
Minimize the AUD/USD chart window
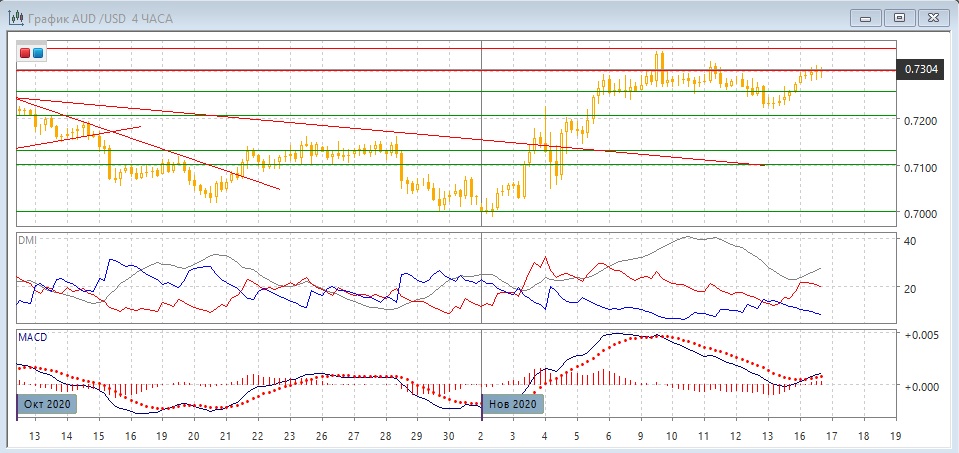point(866,17)
